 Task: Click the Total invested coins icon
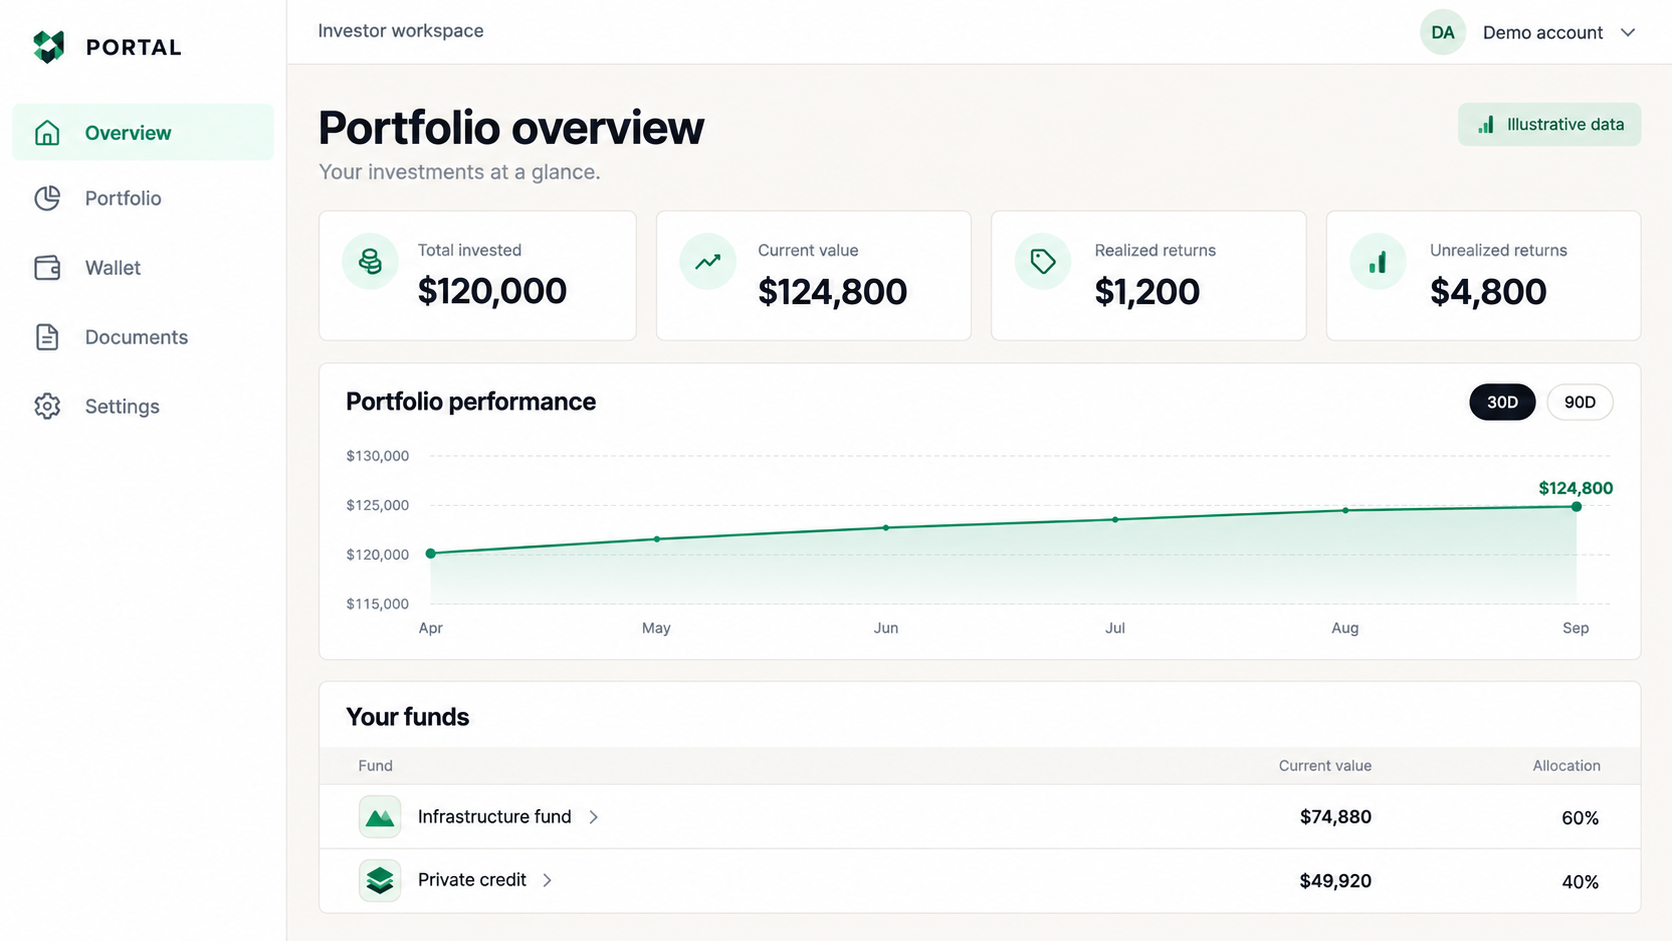tap(370, 261)
